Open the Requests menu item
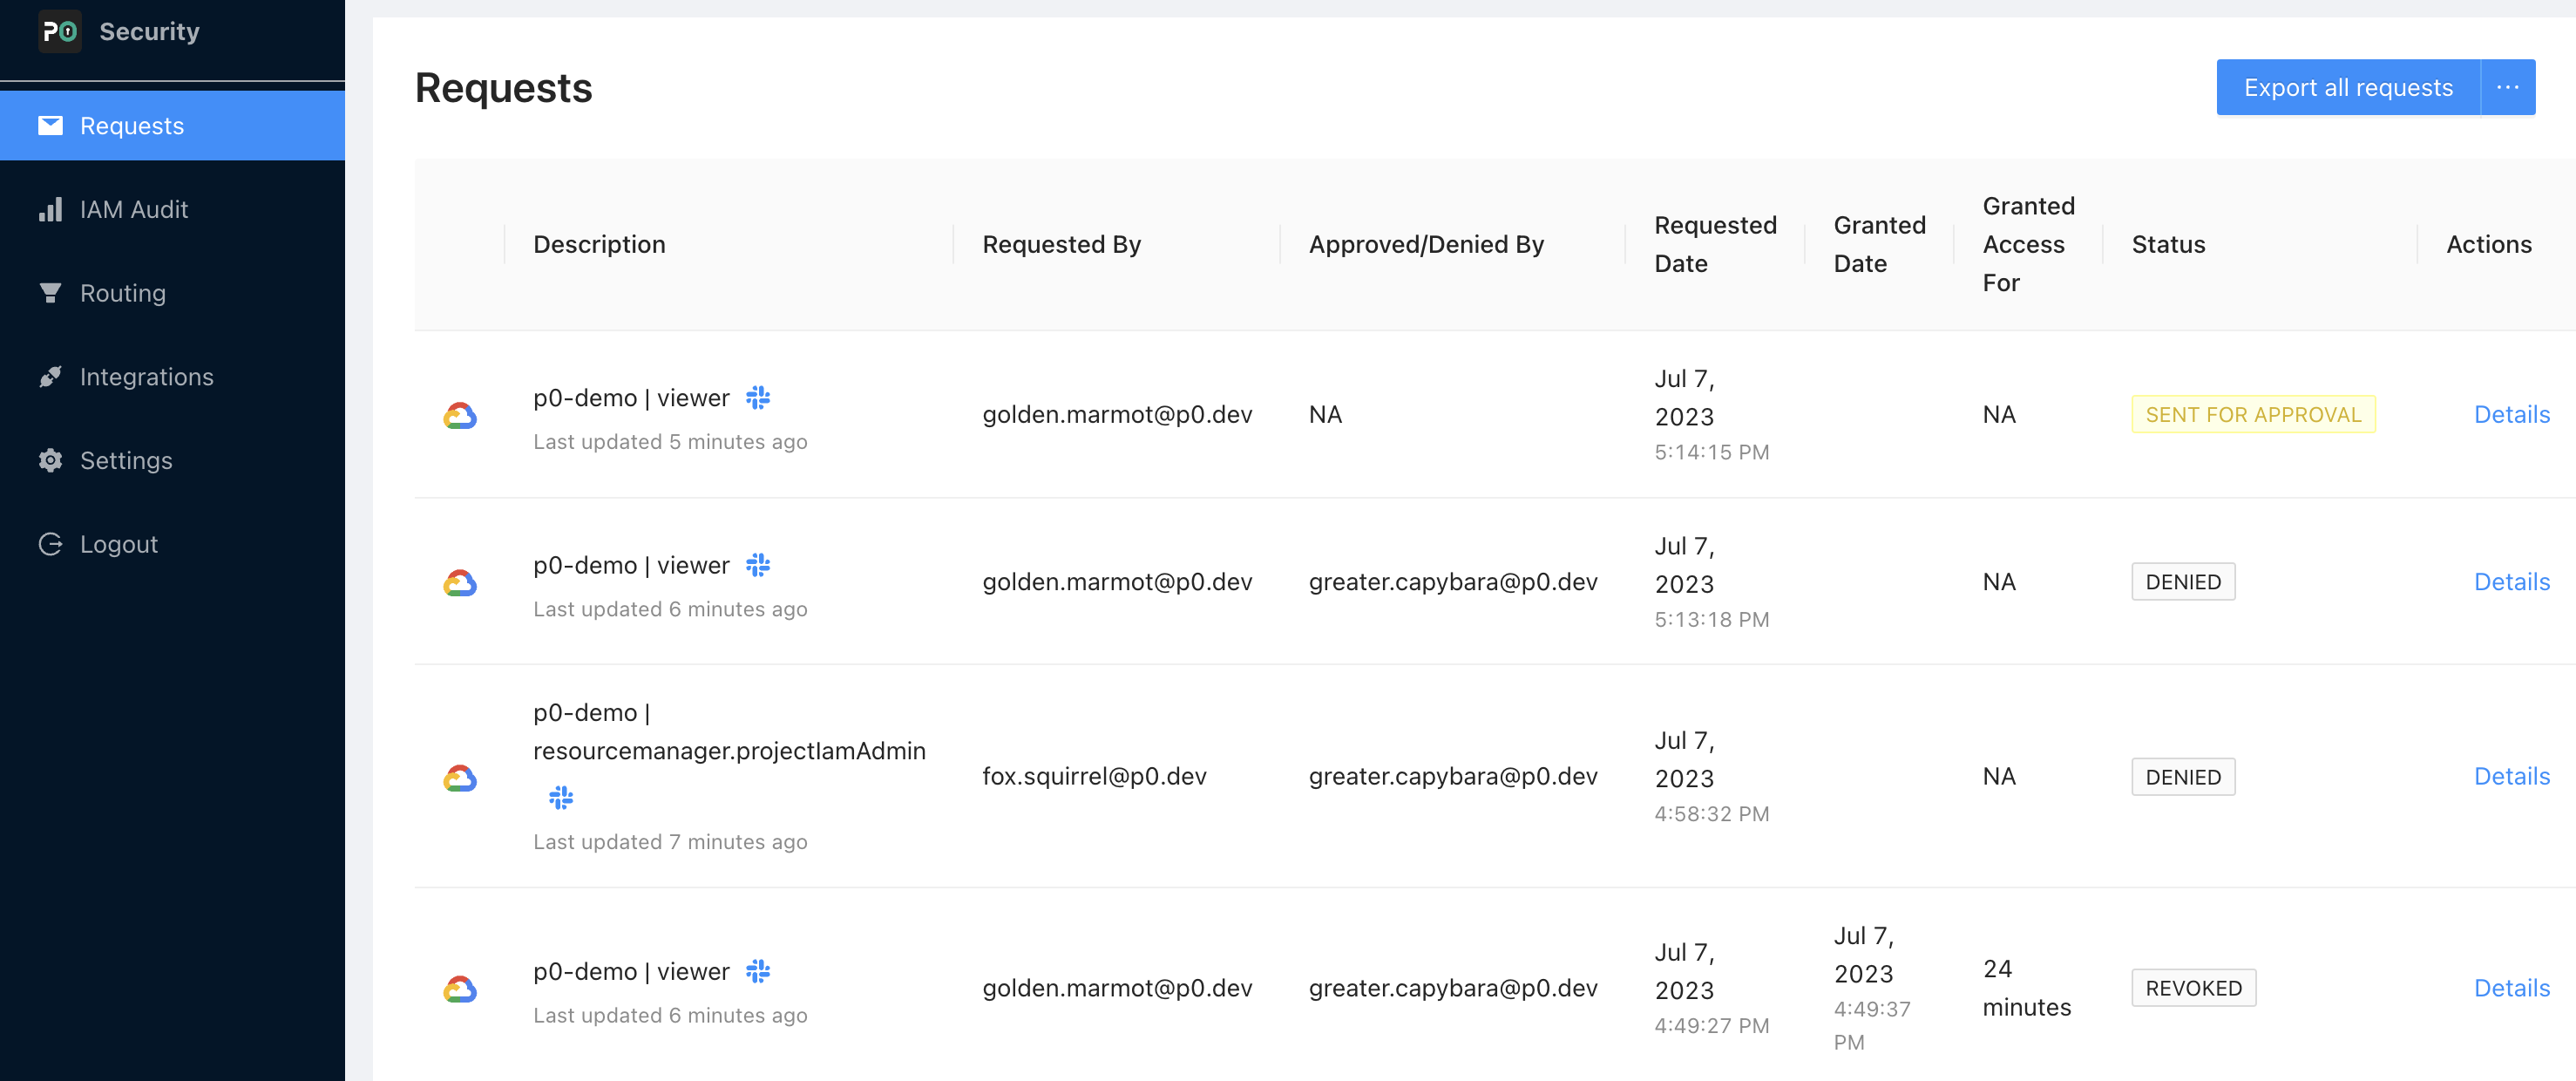 (x=131, y=126)
